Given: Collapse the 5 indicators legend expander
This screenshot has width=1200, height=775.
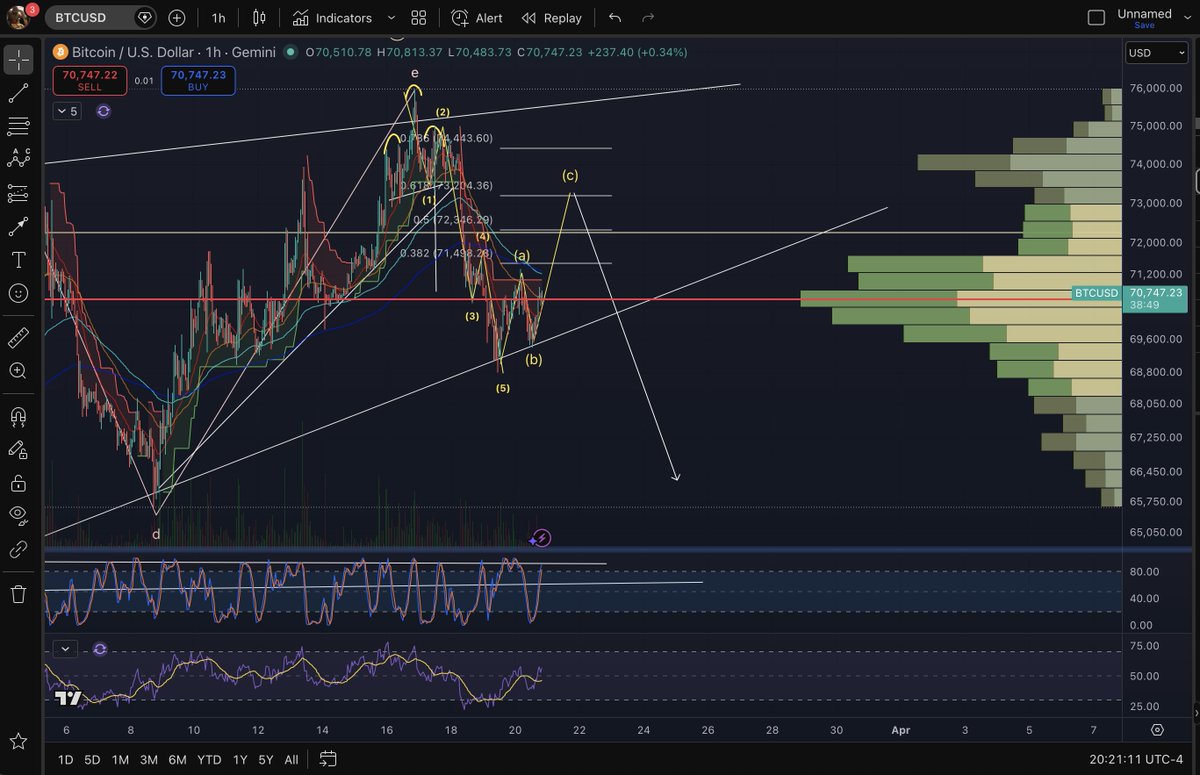Looking at the screenshot, I should (68, 111).
